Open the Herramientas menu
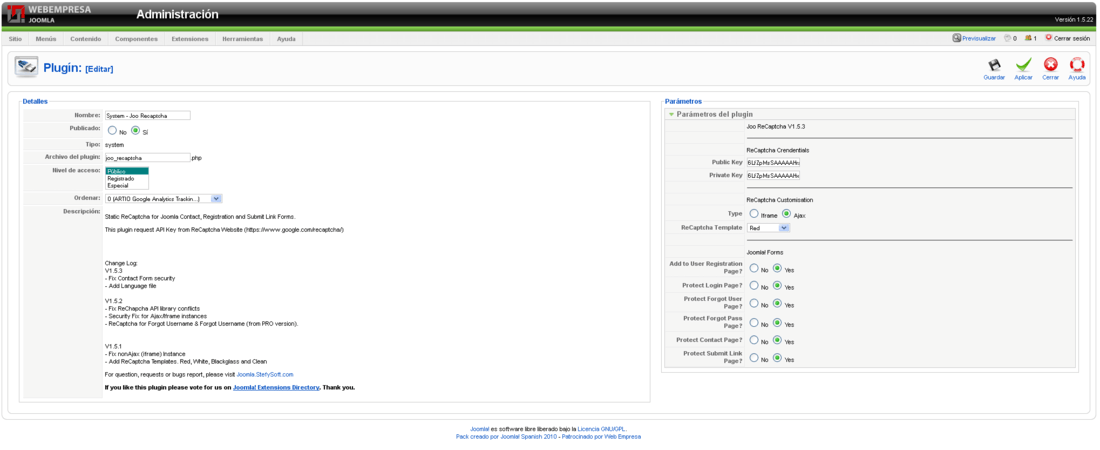This screenshot has height=450, width=1100. [x=243, y=39]
